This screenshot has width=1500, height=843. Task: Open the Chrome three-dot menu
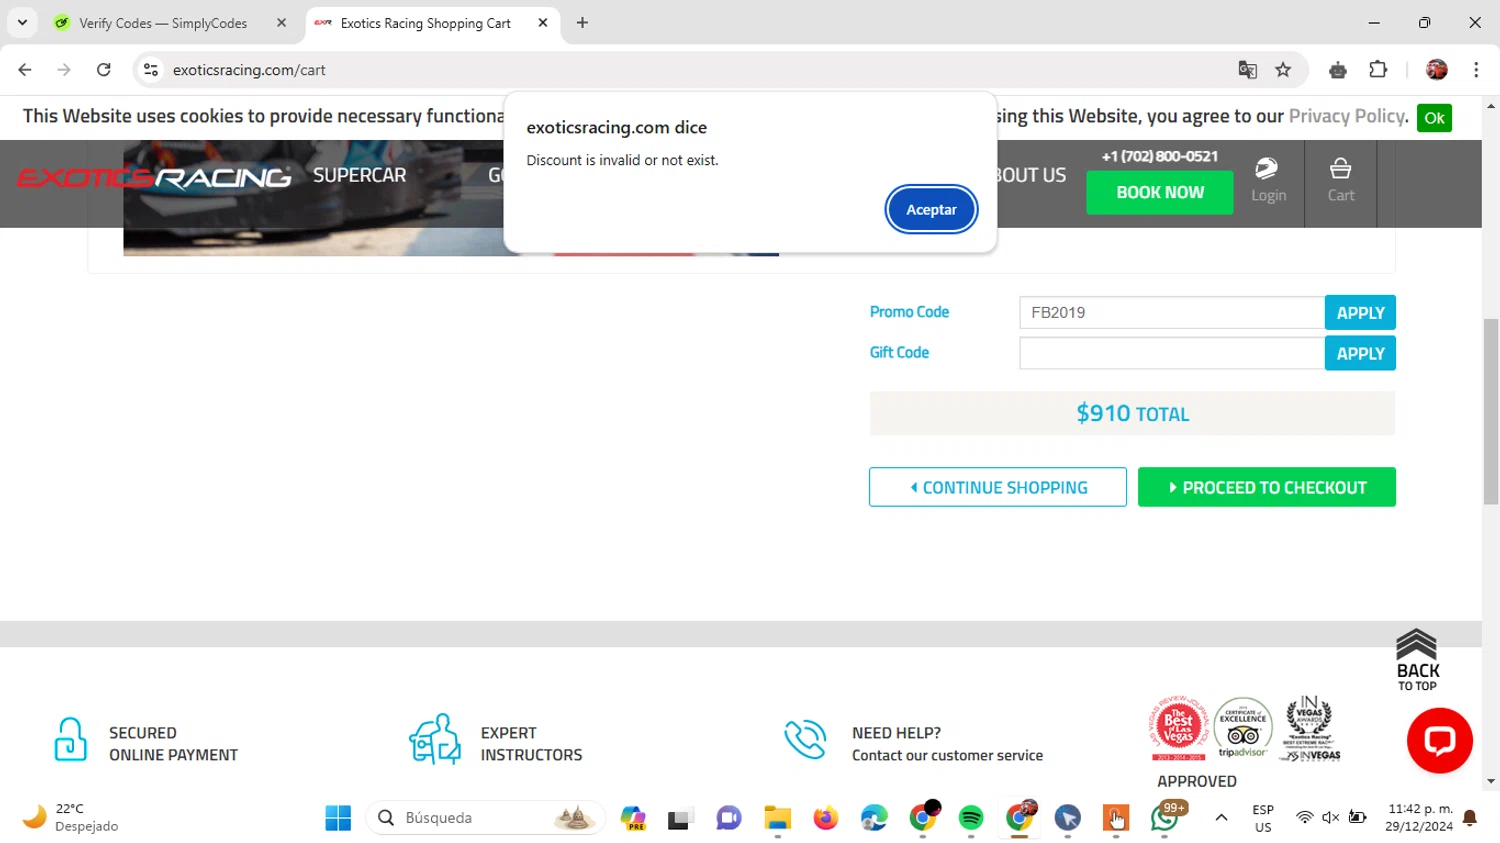(1476, 70)
